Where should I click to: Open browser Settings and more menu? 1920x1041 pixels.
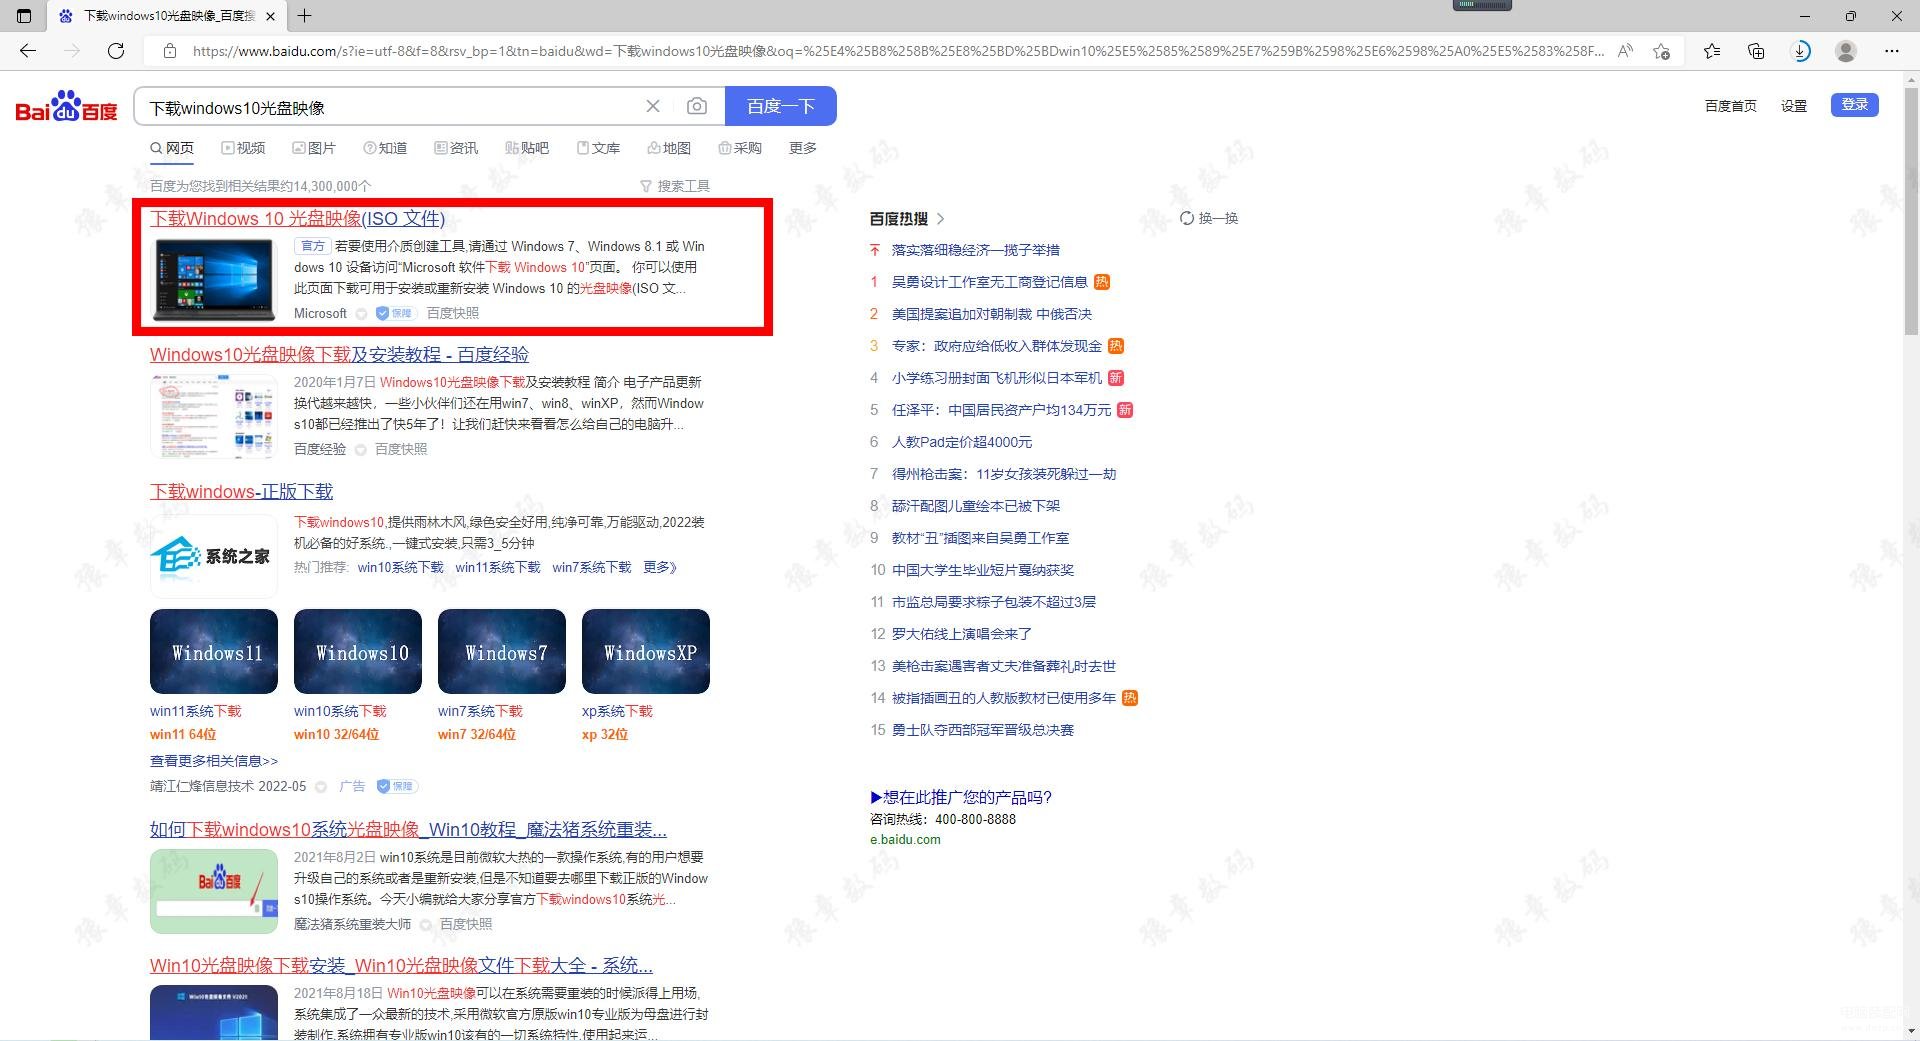point(1891,51)
